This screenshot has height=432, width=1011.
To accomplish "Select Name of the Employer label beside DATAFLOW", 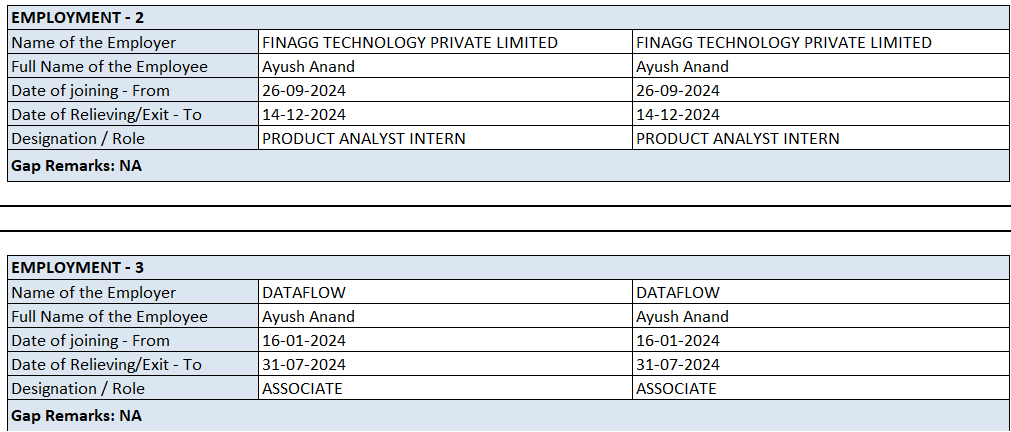I will 93,292.
